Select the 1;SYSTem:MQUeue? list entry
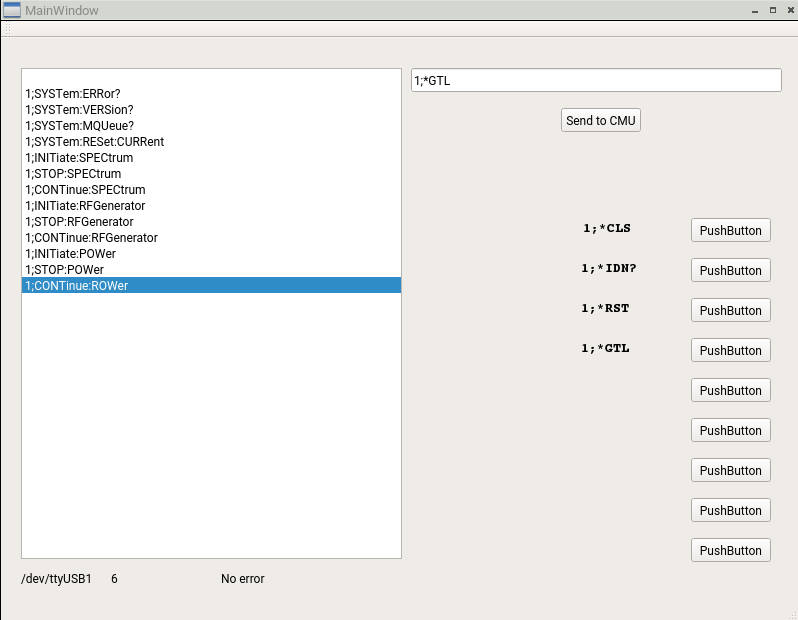 [x=211, y=126]
